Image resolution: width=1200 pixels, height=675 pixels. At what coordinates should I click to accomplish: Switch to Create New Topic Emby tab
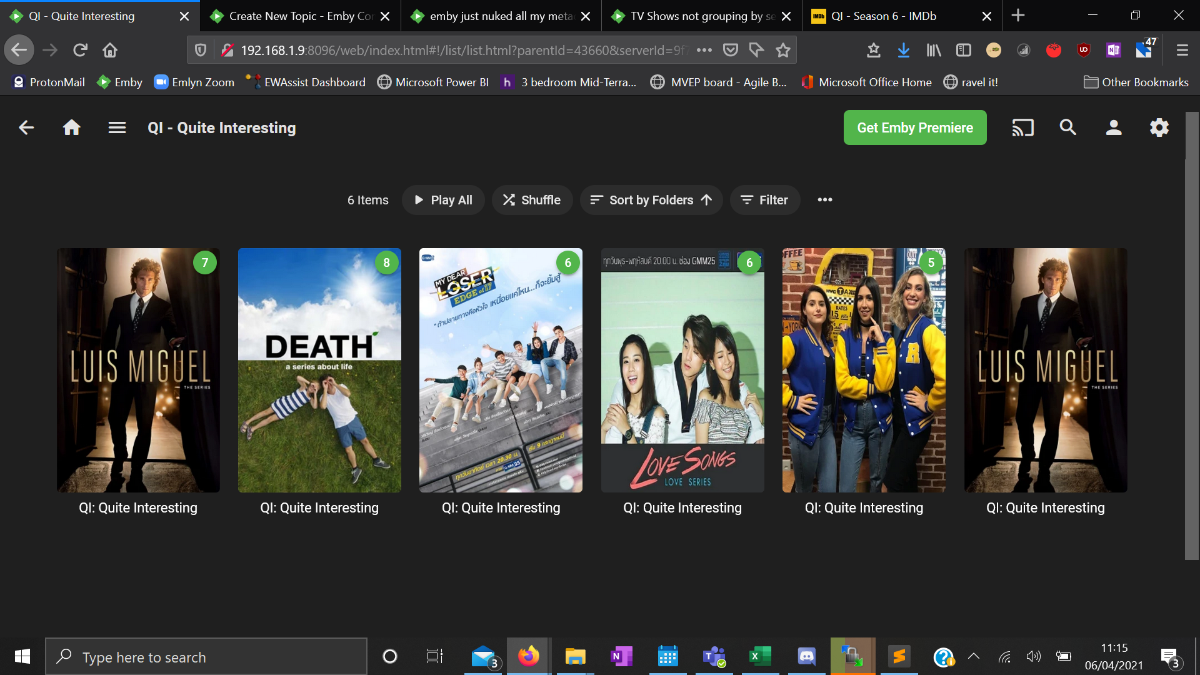tap(298, 16)
